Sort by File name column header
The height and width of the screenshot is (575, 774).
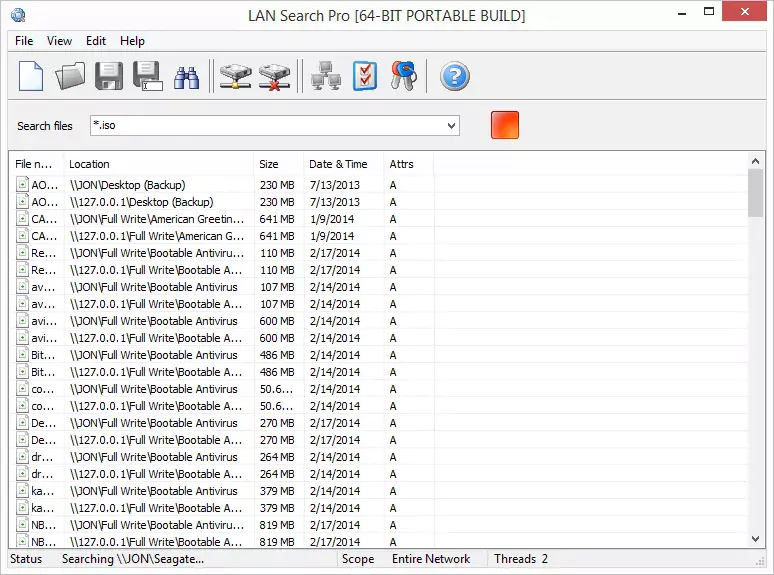tap(36, 164)
